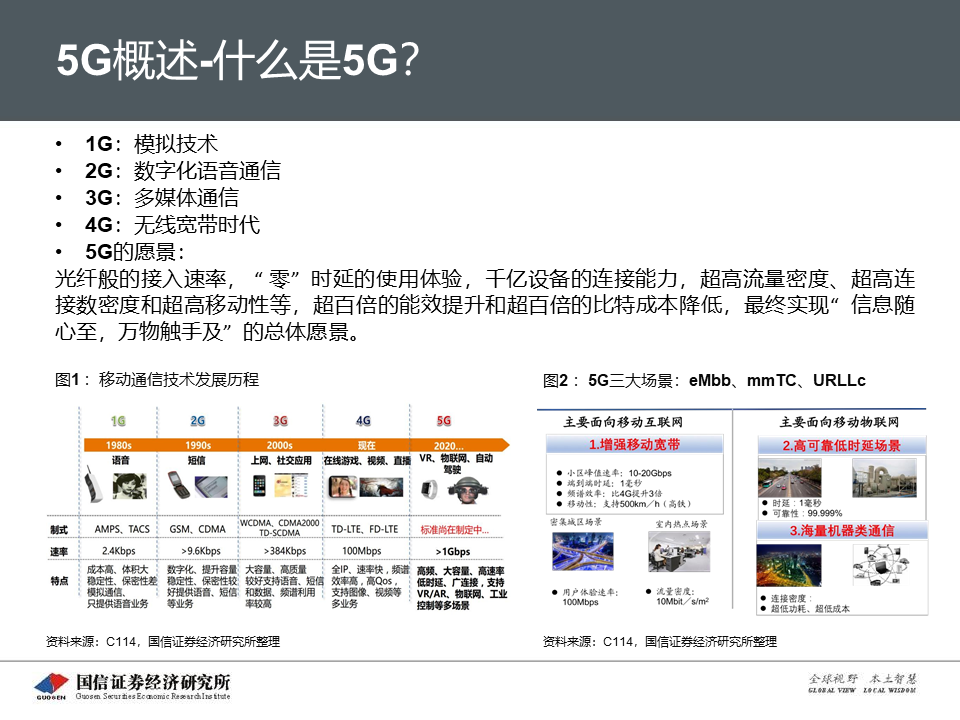Click the green 1G generation label
The image size is (960, 720).
(x=118, y=421)
